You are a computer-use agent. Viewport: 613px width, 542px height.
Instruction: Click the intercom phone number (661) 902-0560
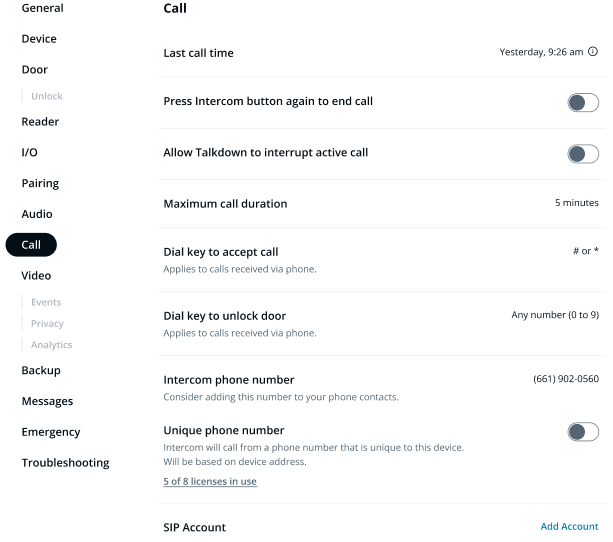pyautogui.click(x=566, y=379)
